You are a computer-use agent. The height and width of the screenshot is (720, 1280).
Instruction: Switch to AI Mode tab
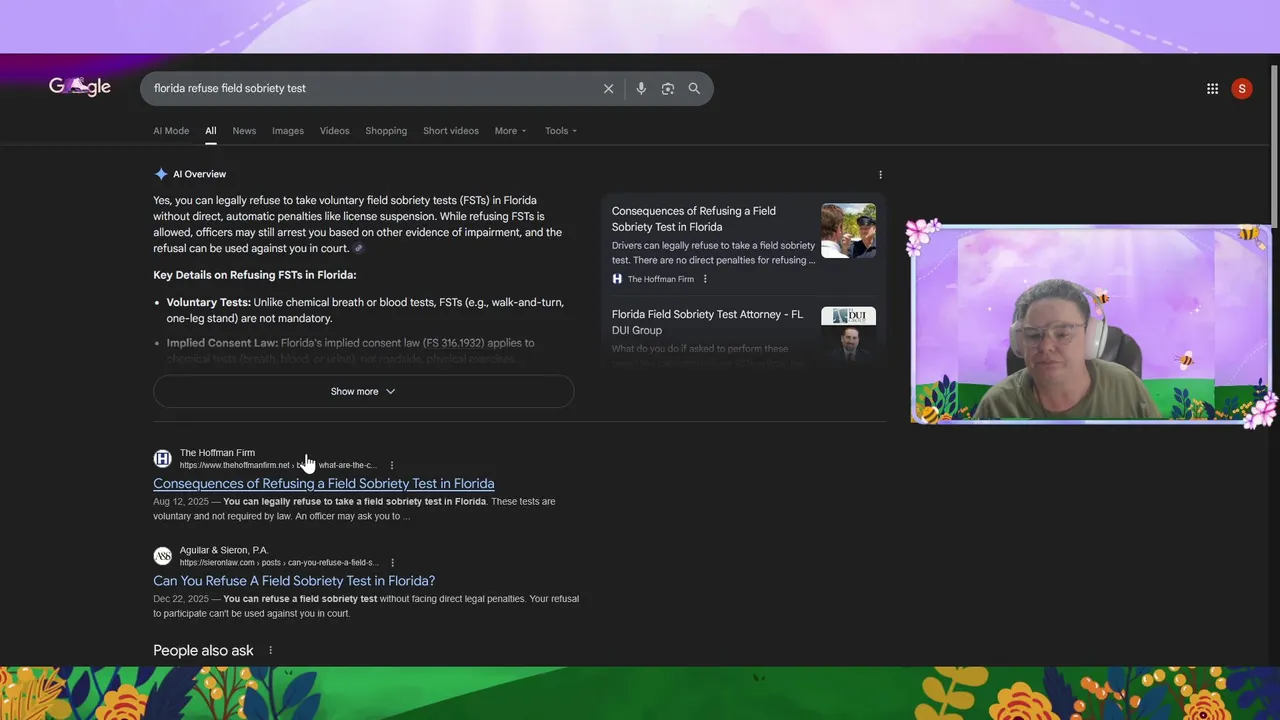coord(171,131)
